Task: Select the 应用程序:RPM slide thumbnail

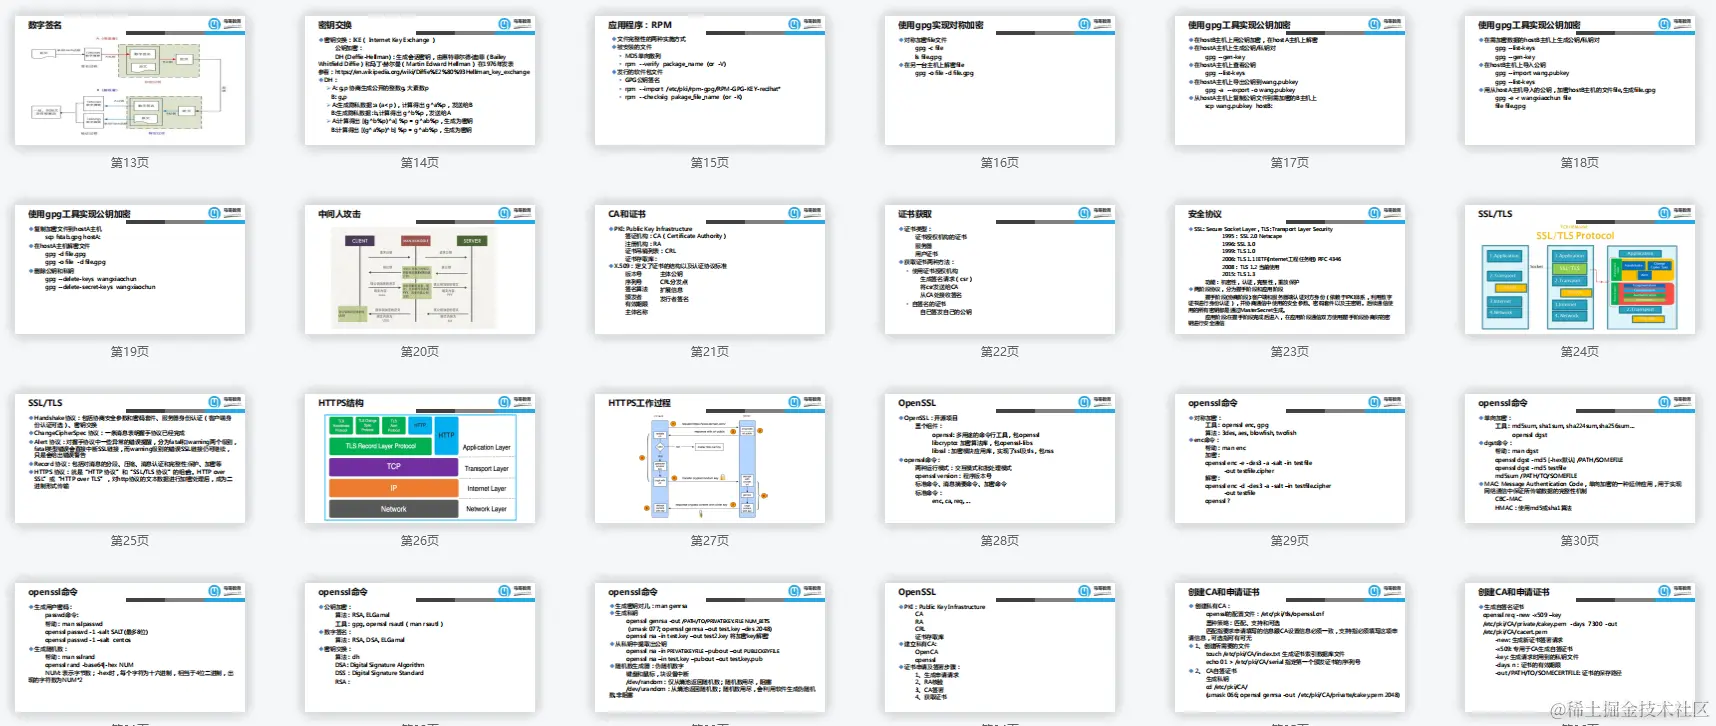Action: click(x=710, y=80)
